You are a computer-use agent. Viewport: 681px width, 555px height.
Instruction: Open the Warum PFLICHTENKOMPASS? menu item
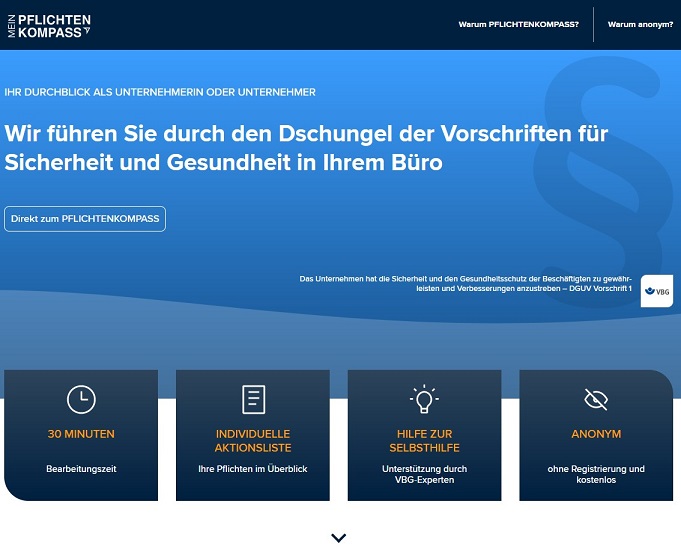[519, 24]
